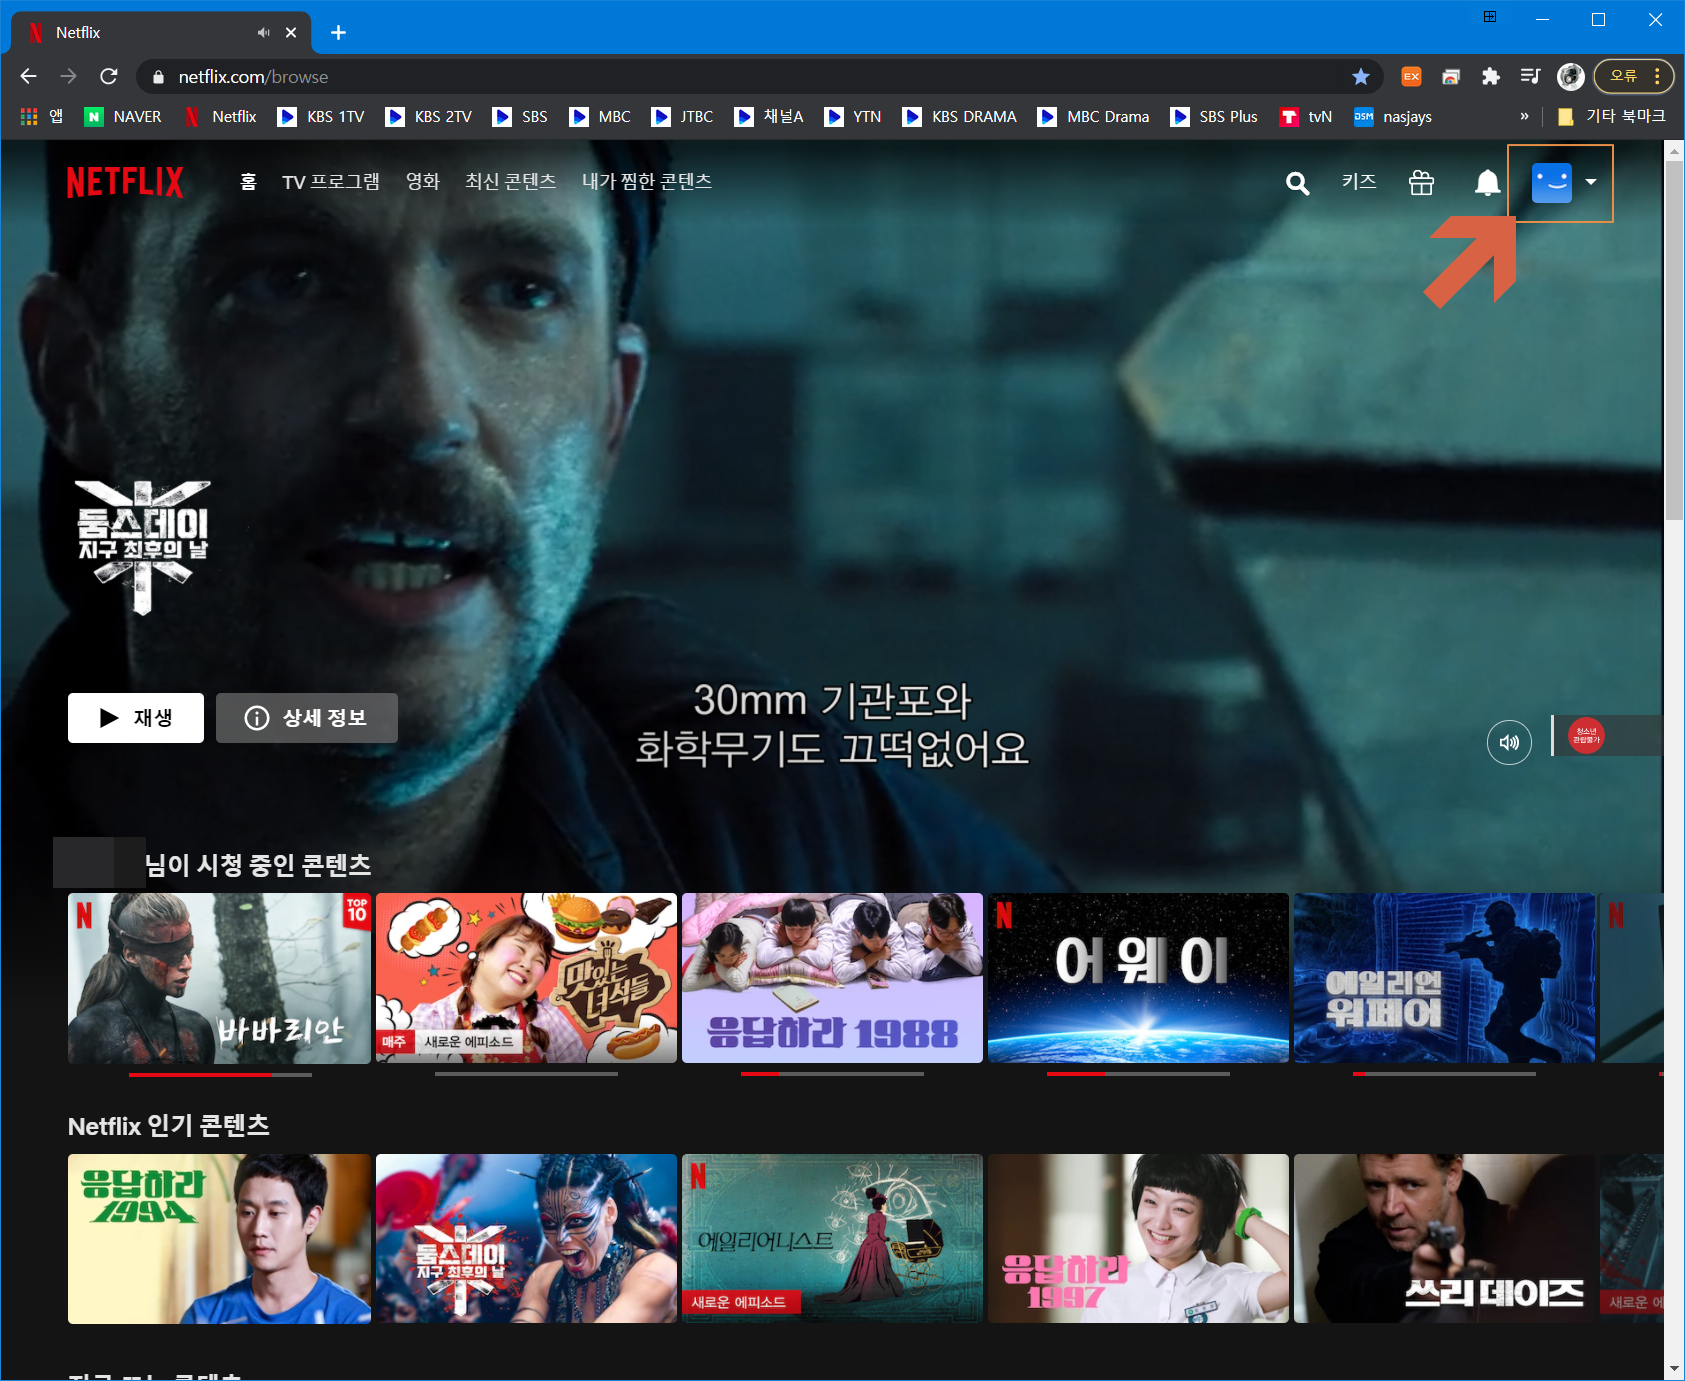
Task: Click the page scrollbar down arrow
Action: tap(1674, 1369)
